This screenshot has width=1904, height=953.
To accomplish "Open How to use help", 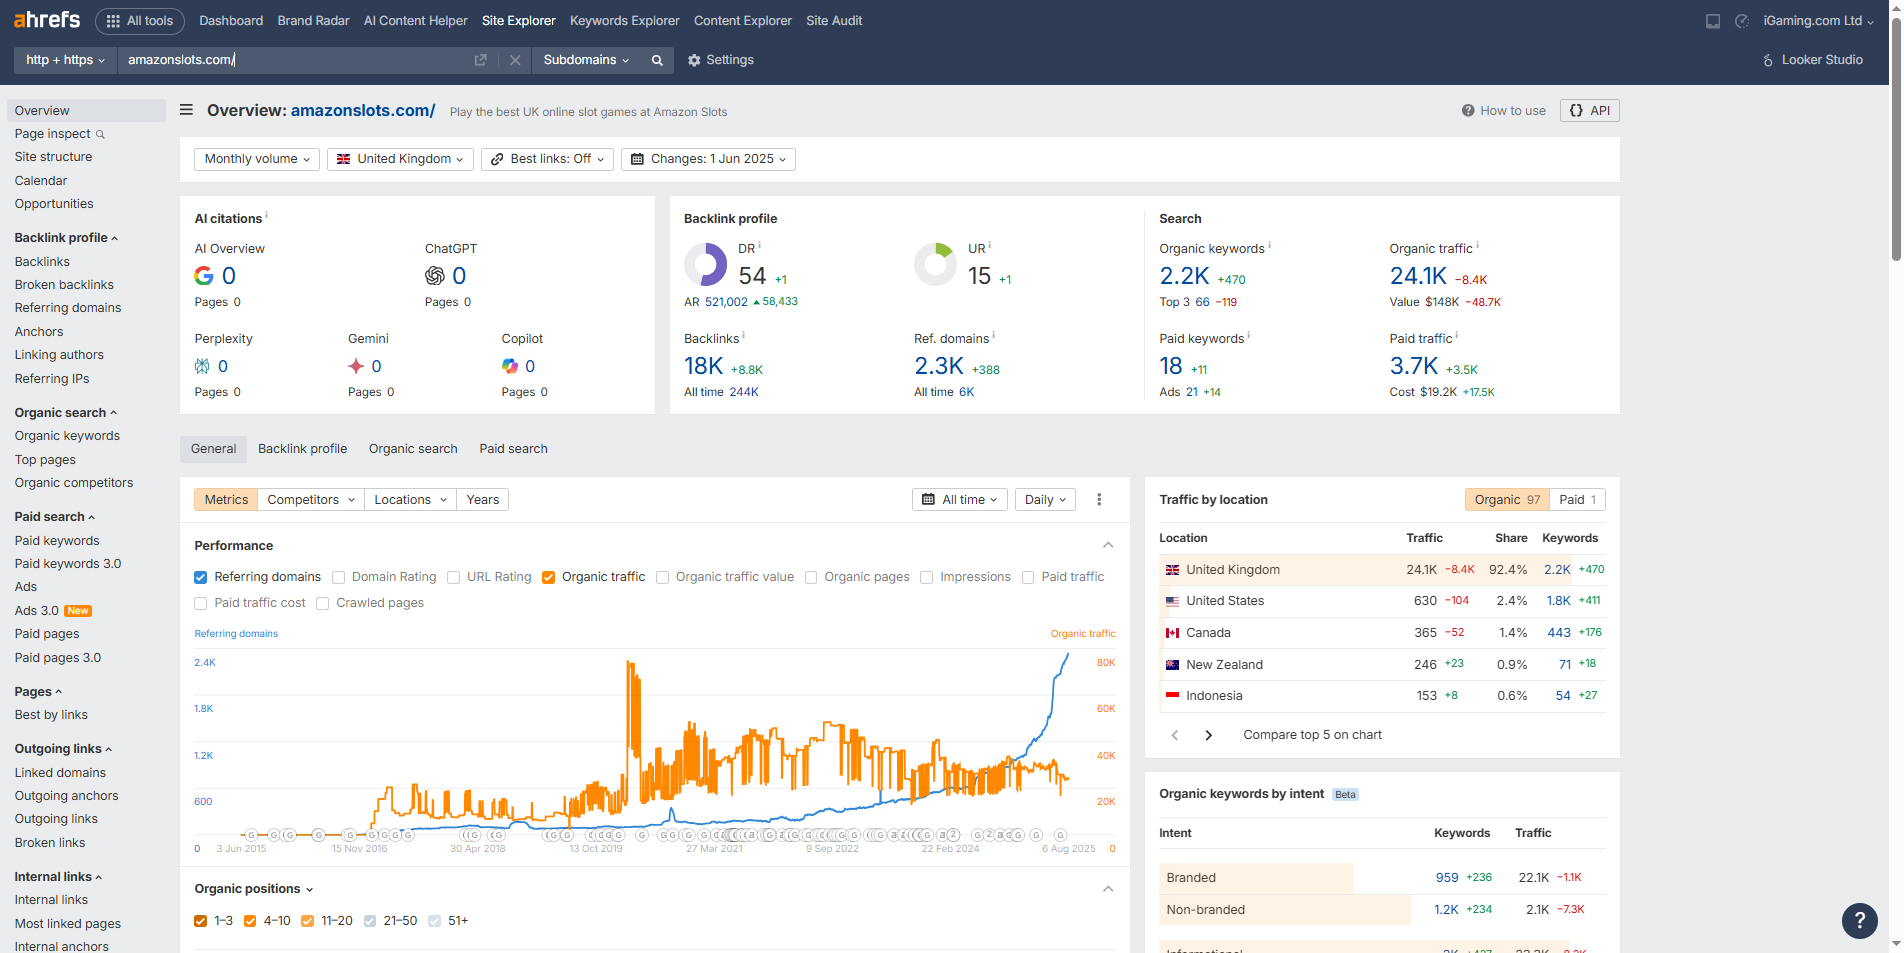I will pyautogui.click(x=1503, y=111).
